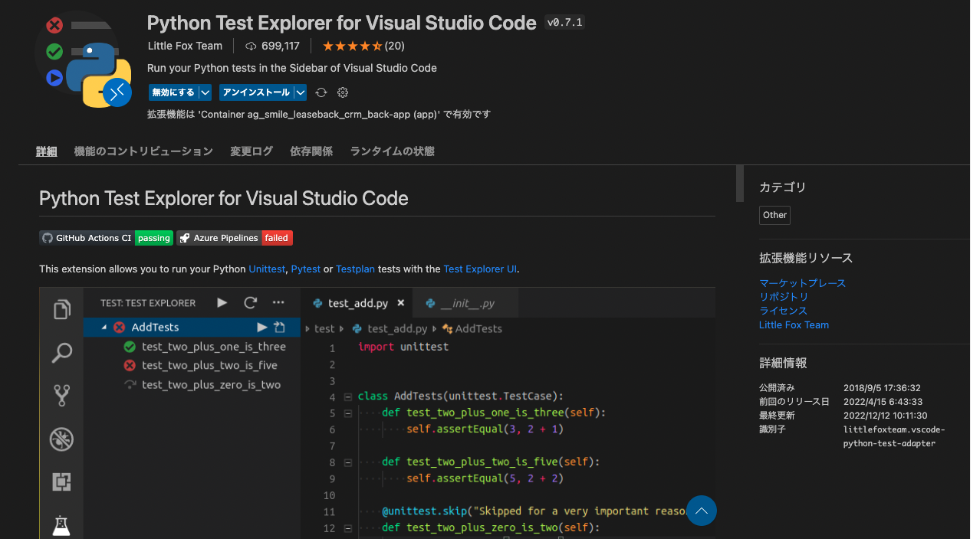Open the マーケットプレース link

click(x=802, y=283)
